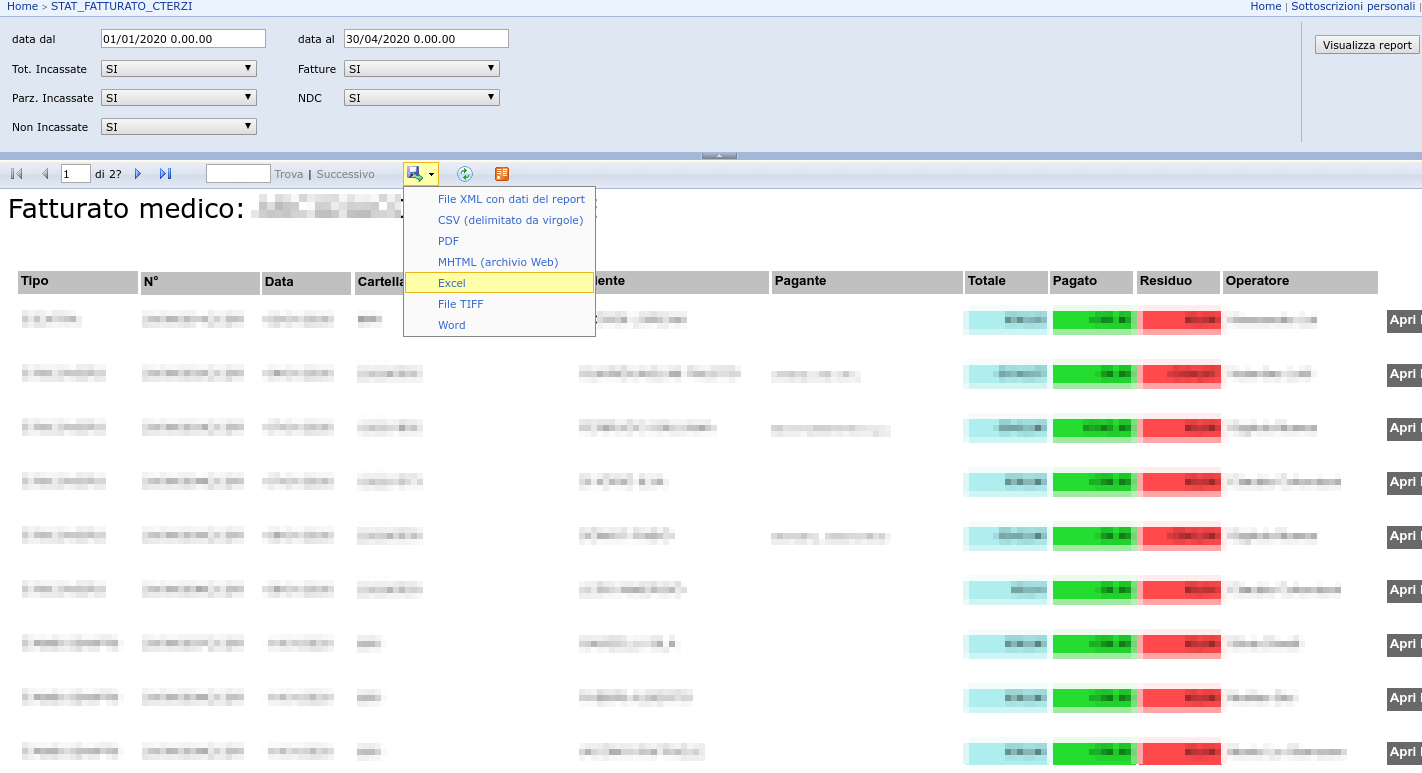Open the Tot. Incassate dropdown

point(179,69)
